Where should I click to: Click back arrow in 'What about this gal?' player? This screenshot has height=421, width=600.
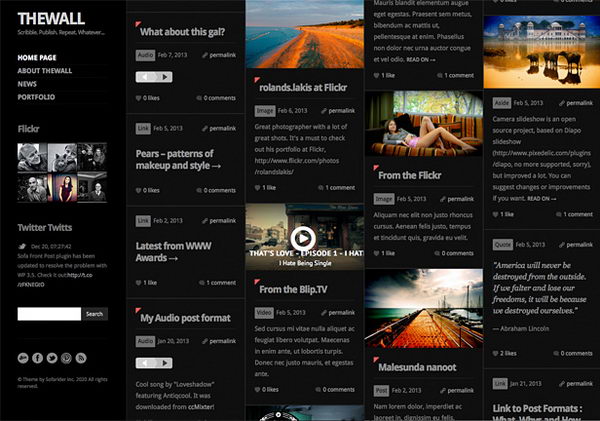(145, 77)
